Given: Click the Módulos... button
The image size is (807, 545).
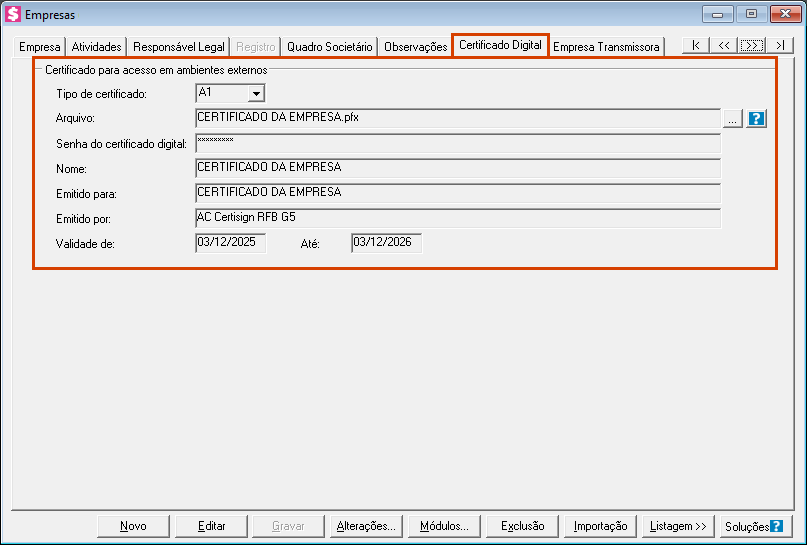Looking at the screenshot, I should [444, 526].
